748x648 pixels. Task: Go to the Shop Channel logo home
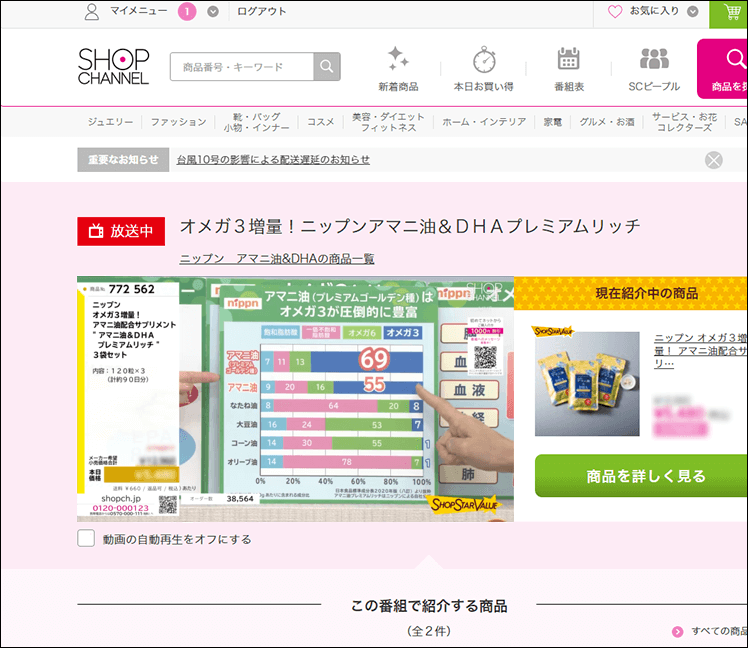coord(114,66)
